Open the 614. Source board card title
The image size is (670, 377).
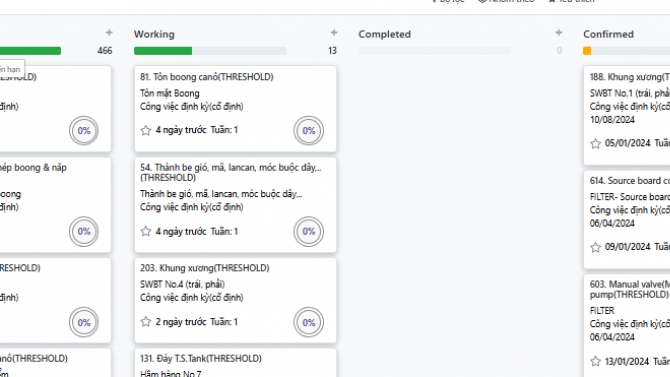click(629, 181)
